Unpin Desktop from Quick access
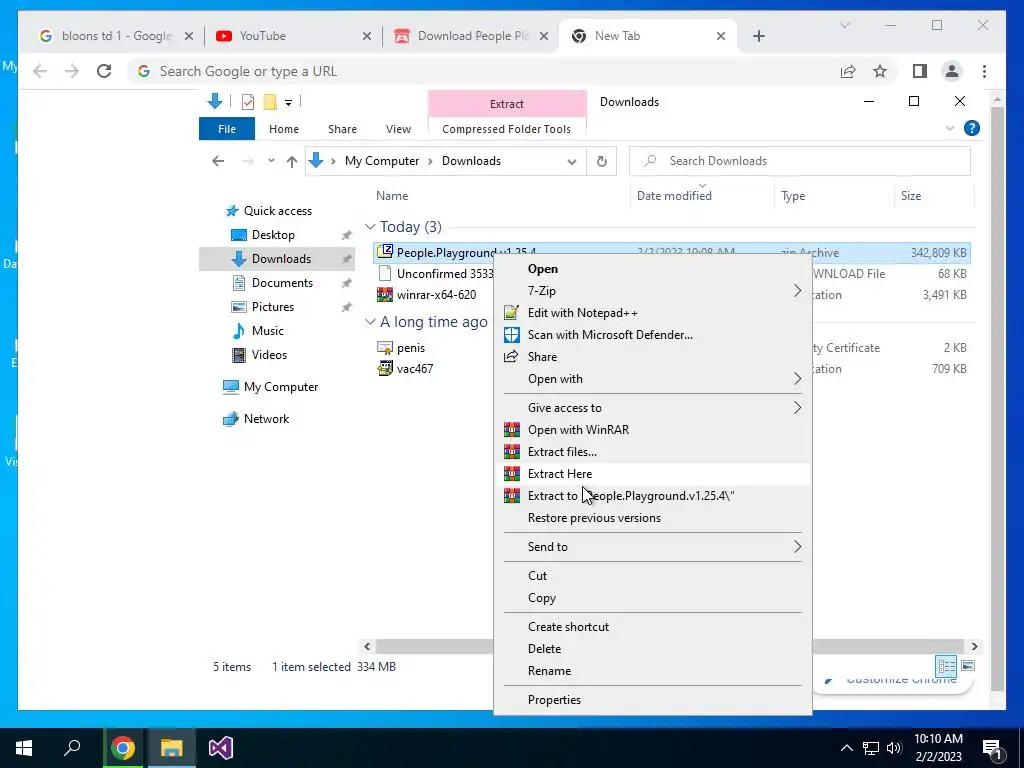Viewport: 1024px width, 768px height. [346, 235]
